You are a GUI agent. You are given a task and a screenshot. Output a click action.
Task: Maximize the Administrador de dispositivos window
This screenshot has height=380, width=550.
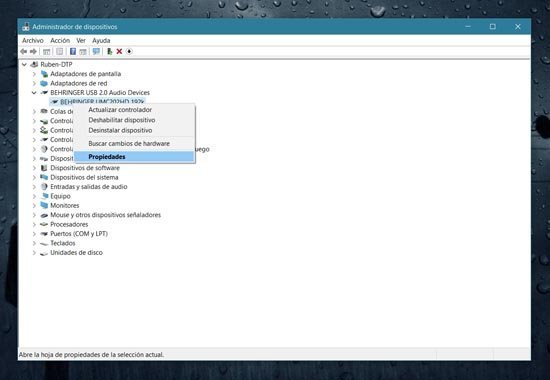(493, 27)
